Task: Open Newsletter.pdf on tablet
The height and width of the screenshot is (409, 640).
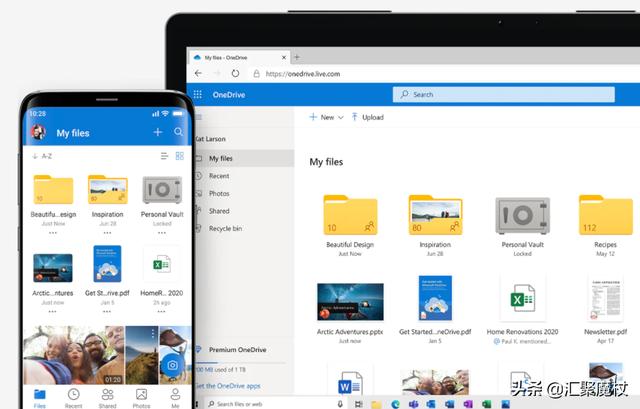Action: point(606,299)
